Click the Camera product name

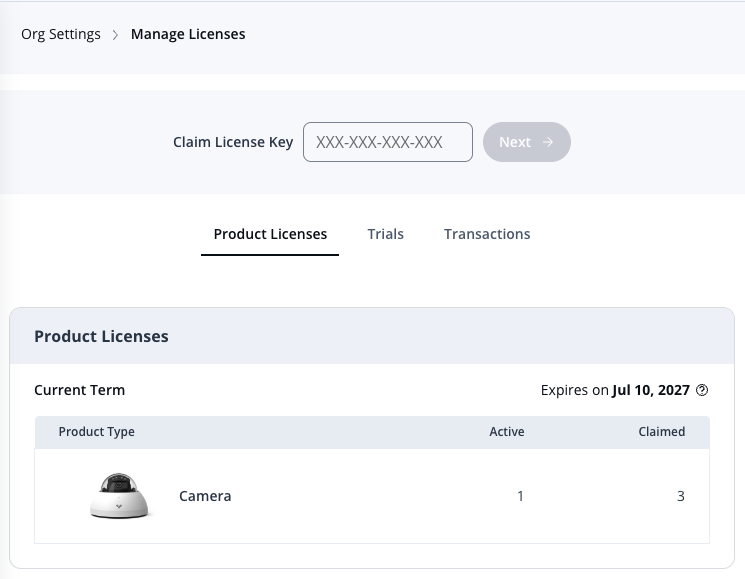click(x=205, y=496)
